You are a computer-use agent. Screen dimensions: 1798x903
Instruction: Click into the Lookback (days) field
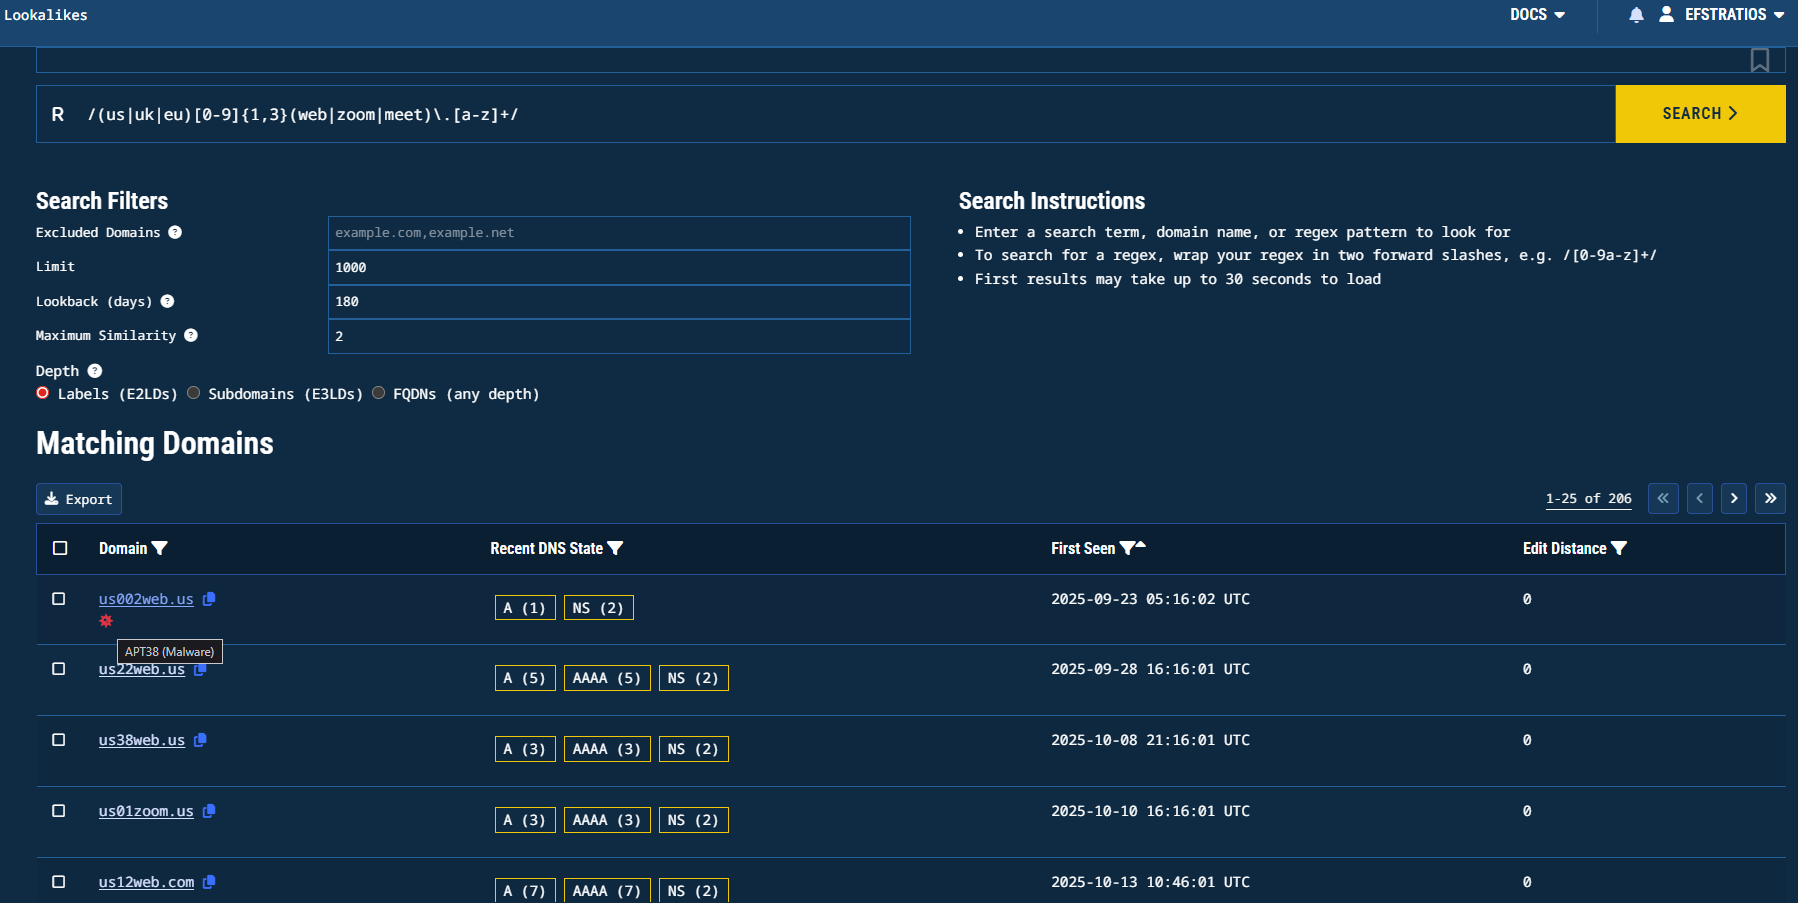(x=619, y=302)
